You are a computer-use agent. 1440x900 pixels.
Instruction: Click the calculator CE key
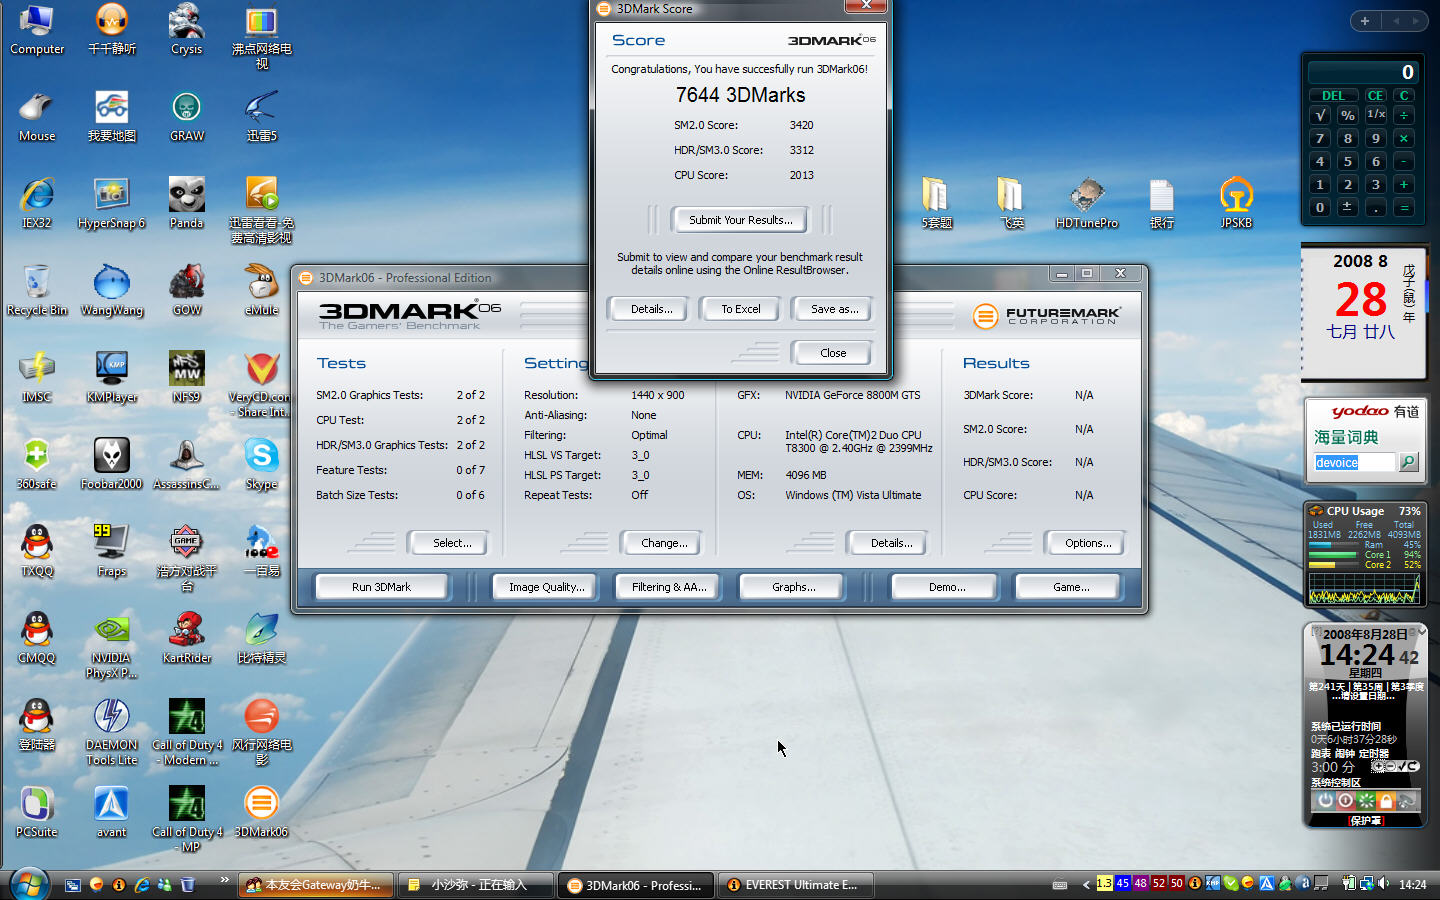point(1376,96)
